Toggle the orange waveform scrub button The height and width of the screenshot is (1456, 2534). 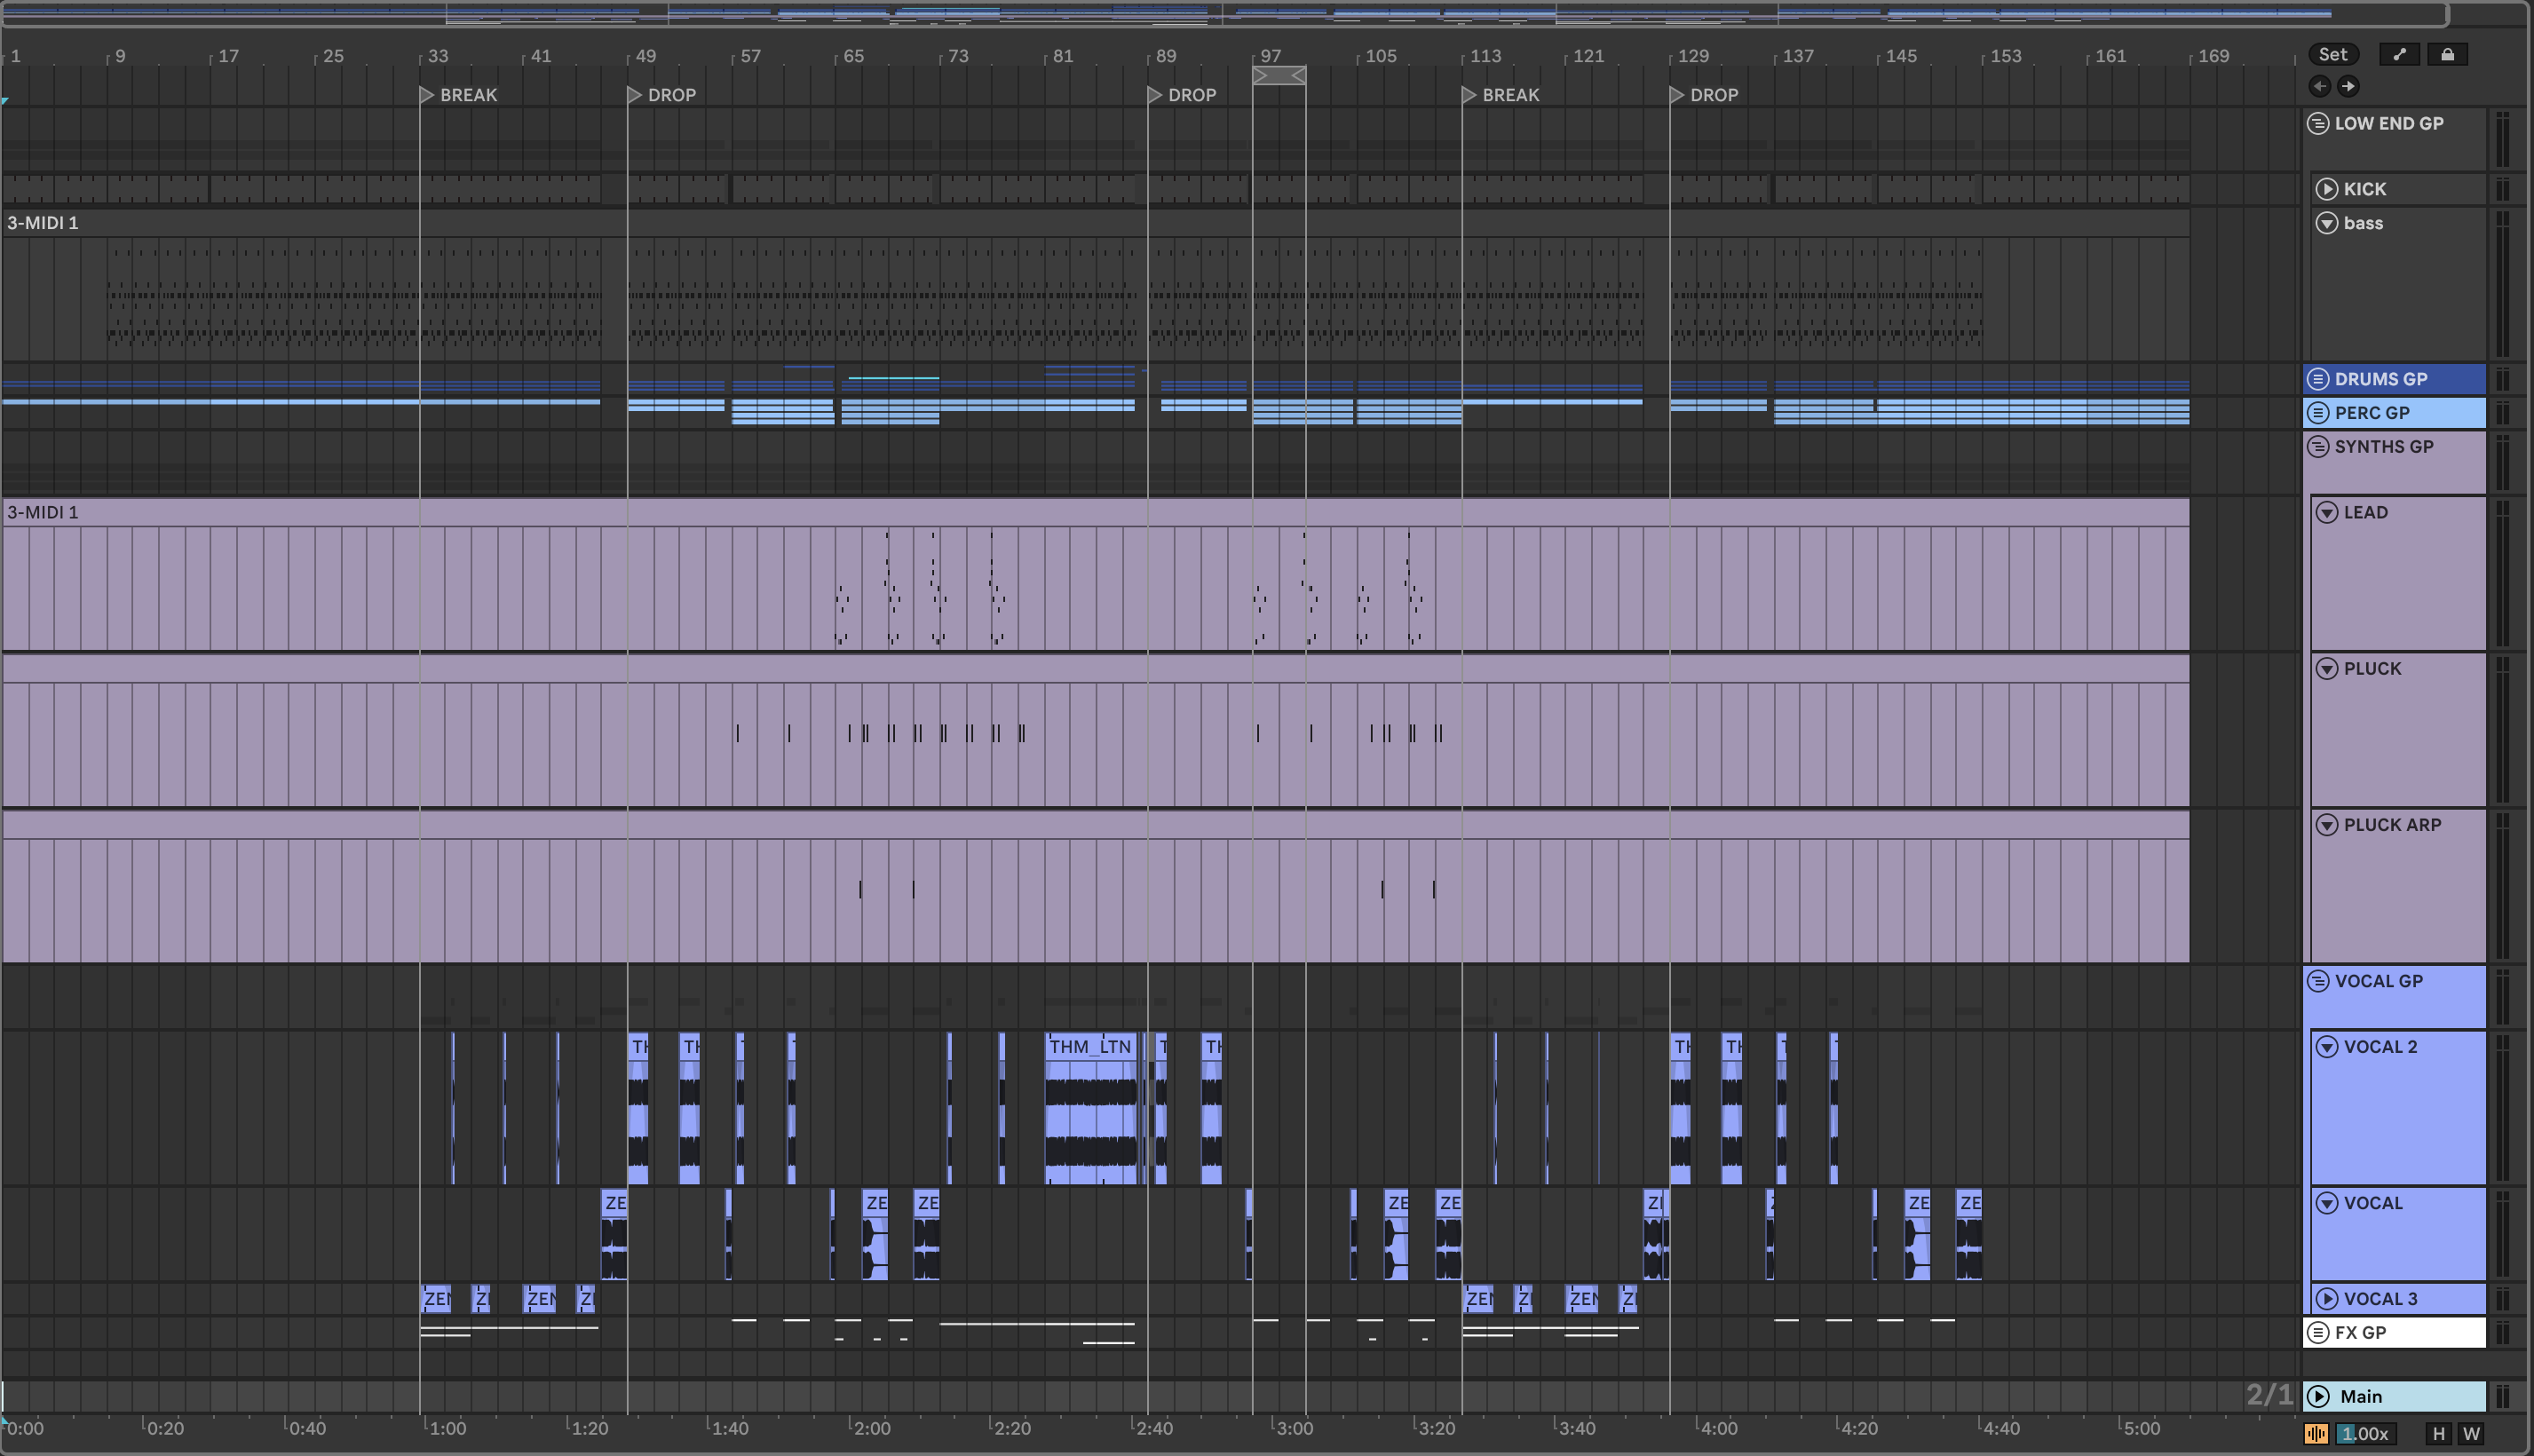(2316, 1433)
